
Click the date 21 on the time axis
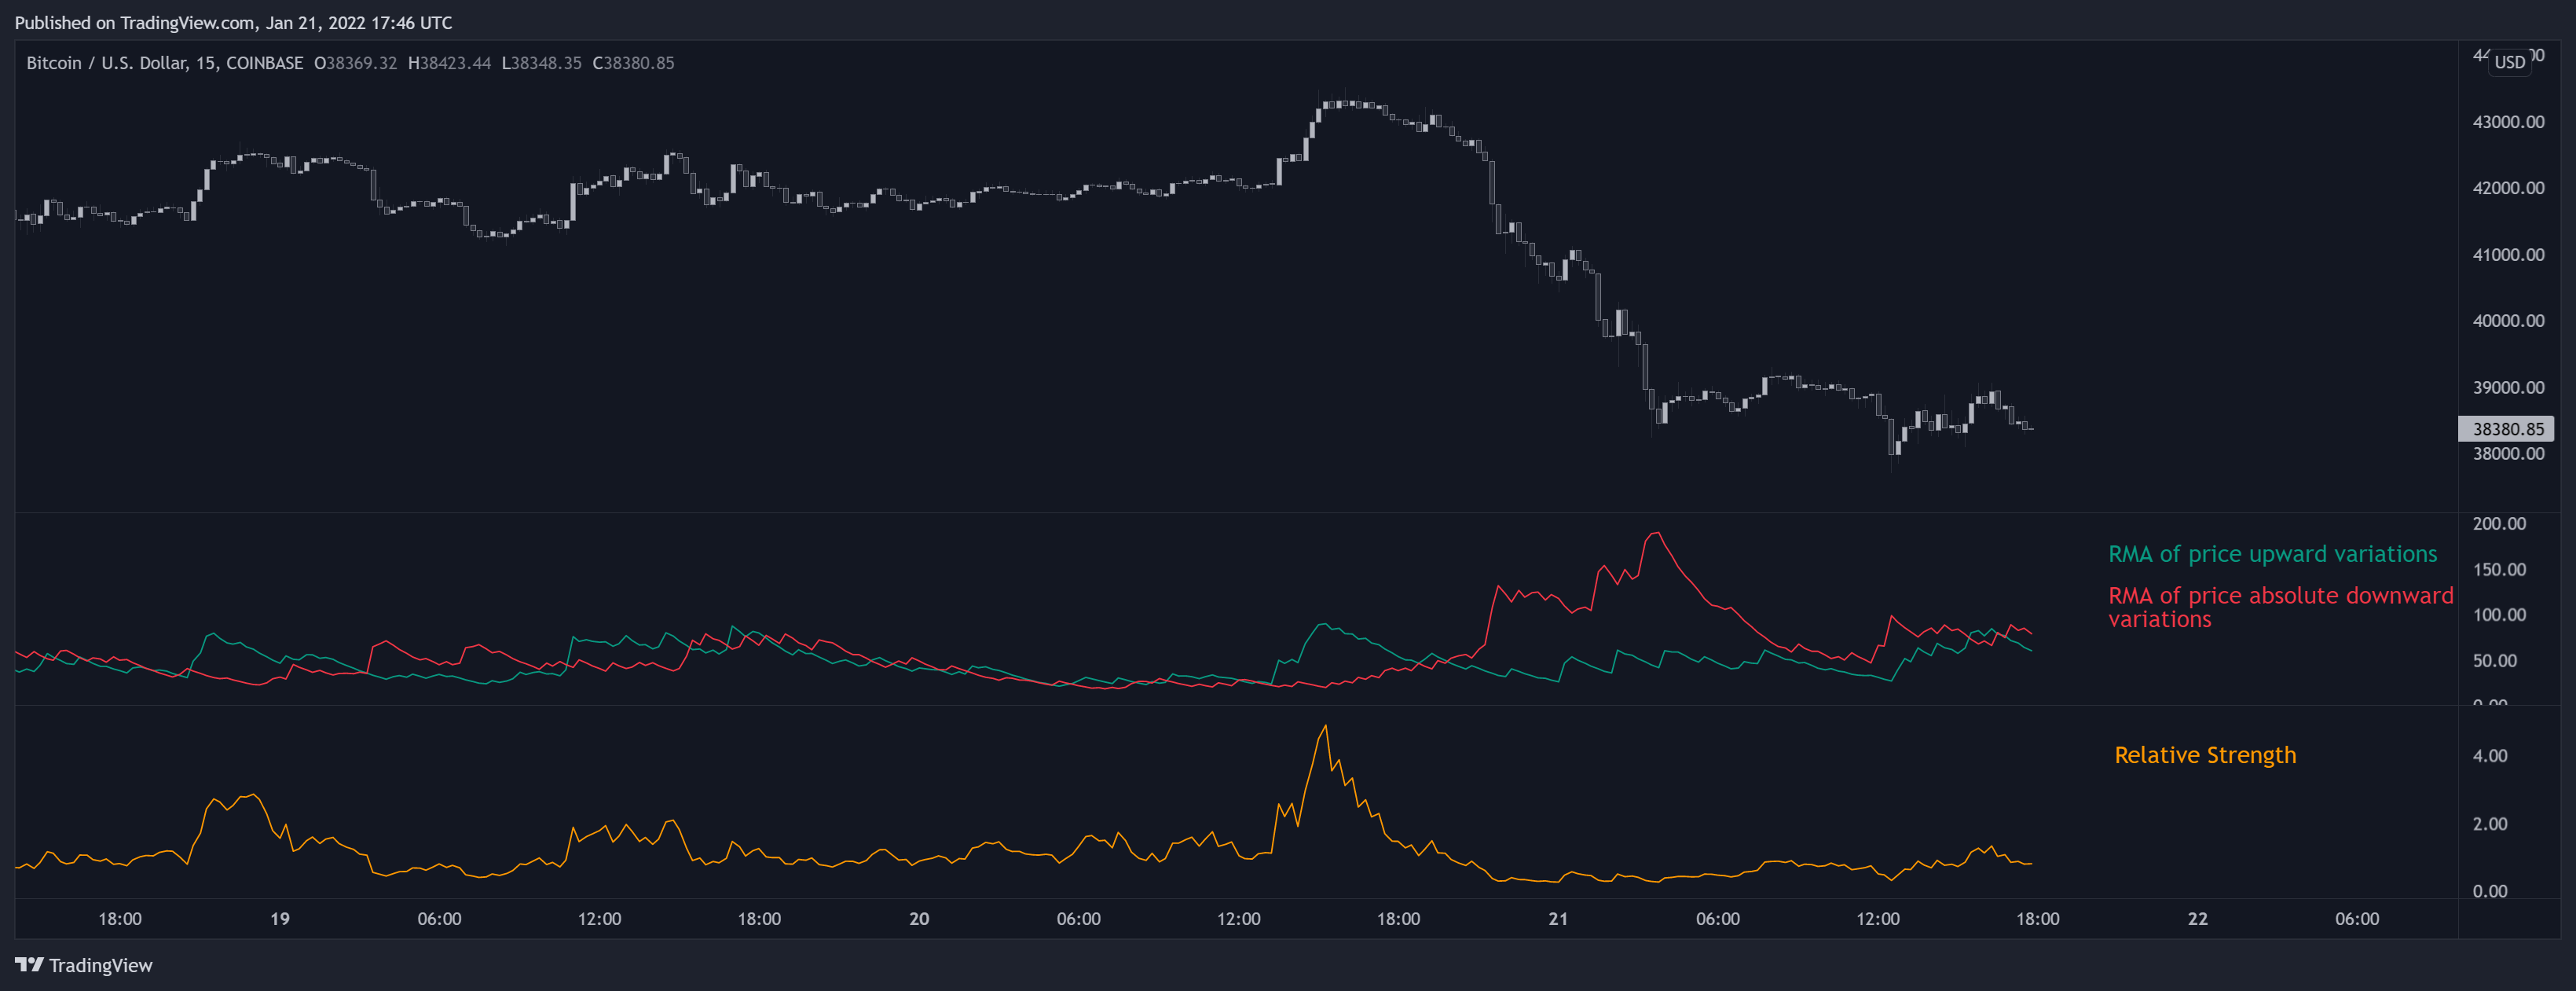[x=1558, y=918]
